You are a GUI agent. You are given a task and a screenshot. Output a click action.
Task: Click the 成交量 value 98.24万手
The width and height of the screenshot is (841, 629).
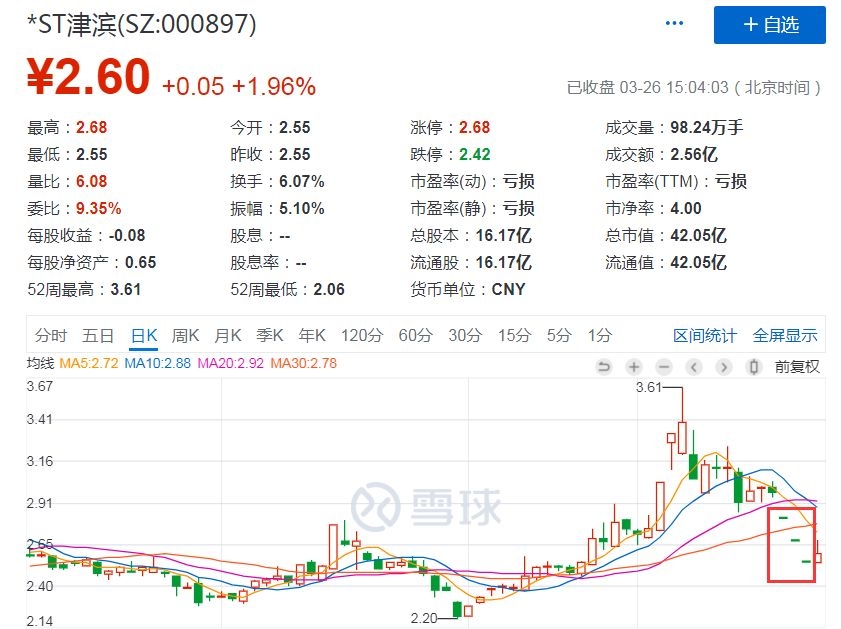point(706,128)
